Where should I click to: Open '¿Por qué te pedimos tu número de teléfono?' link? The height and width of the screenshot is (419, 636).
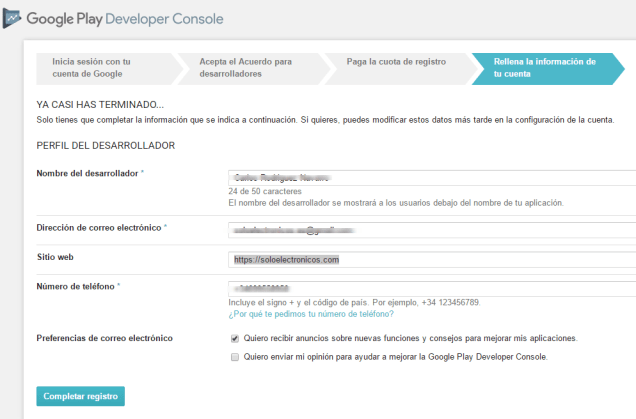(311, 313)
